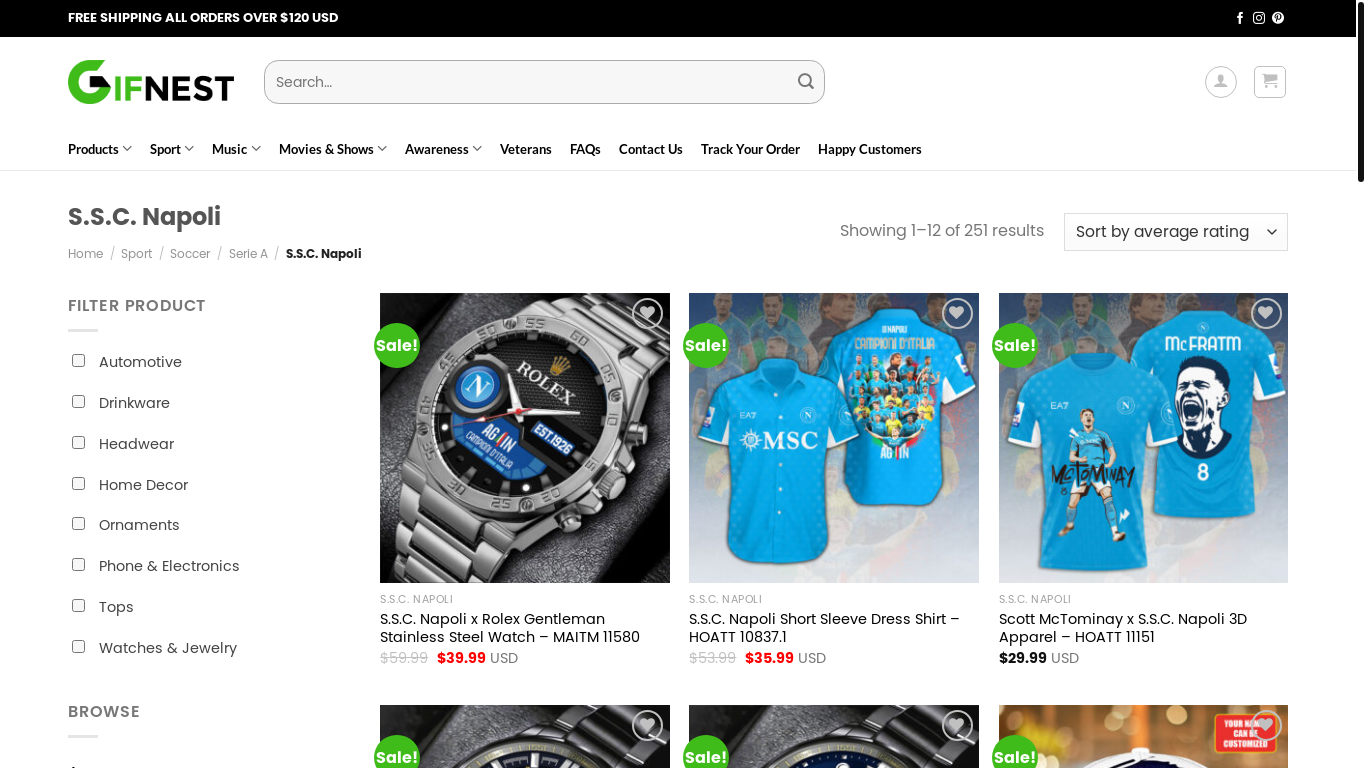
Task: Expand the Movies & Shows menu
Action: 333,149
